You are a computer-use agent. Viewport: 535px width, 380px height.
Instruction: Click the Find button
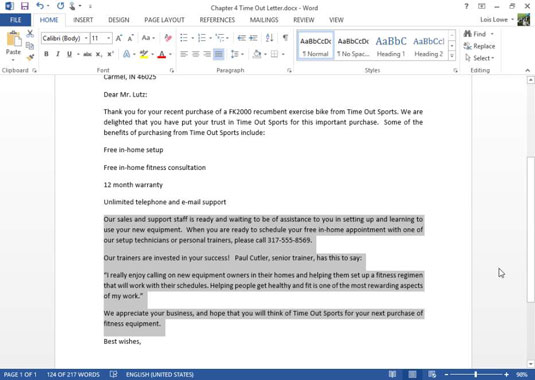[x=475, y=34]
